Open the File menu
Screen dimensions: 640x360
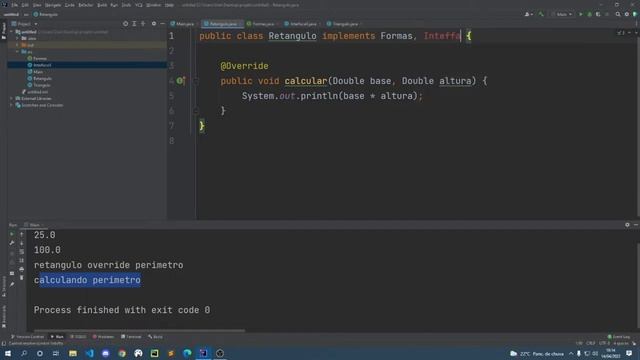click(15, 5)
